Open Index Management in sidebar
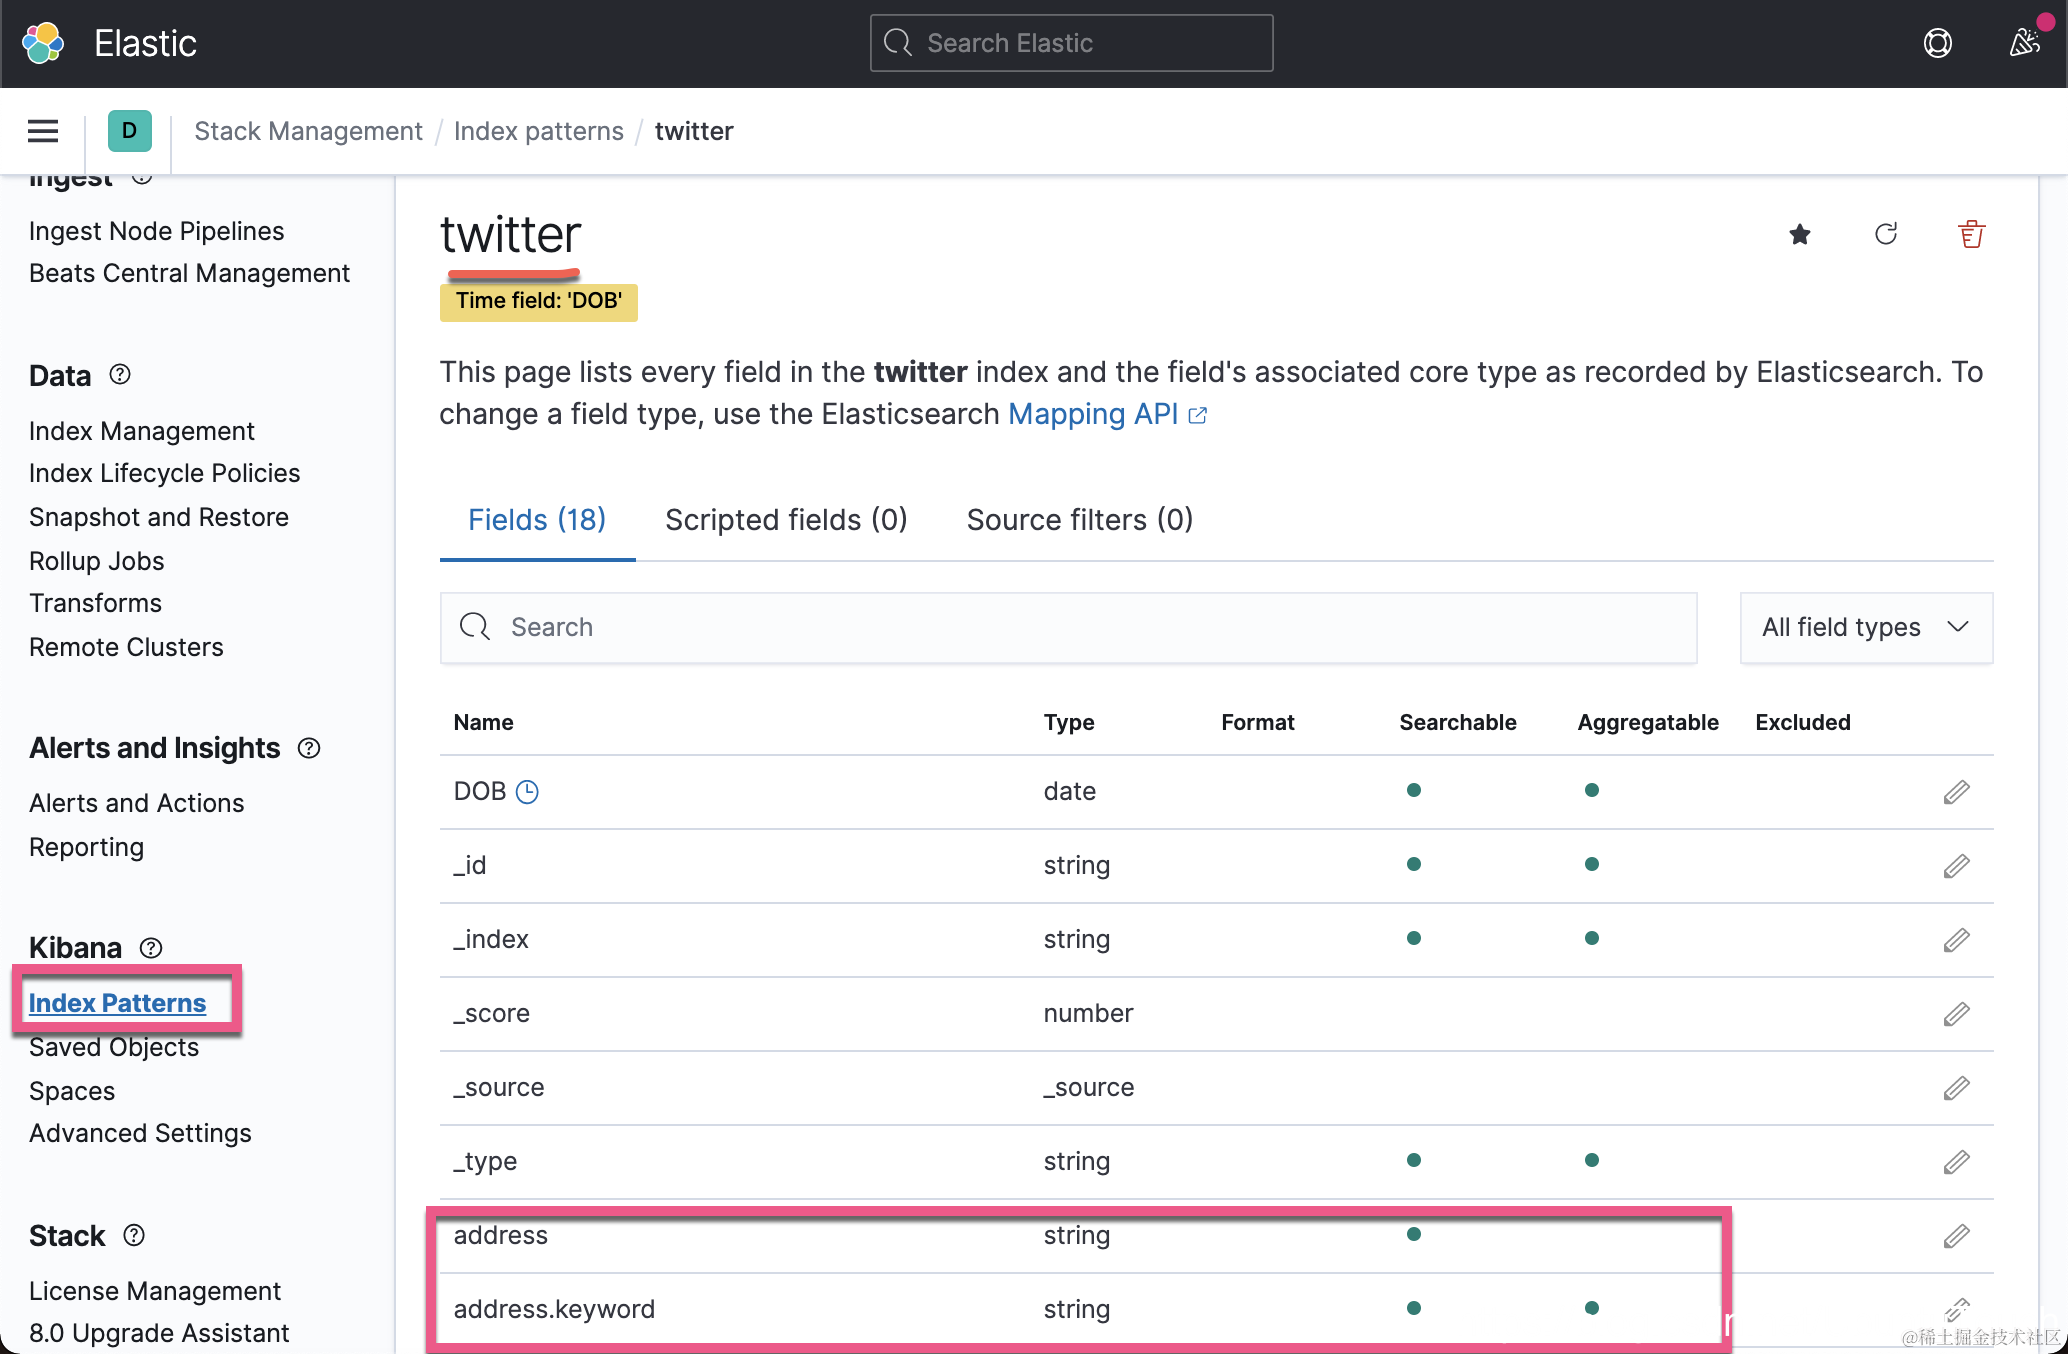2068x1354 pixels. click(x=142, y=431)
